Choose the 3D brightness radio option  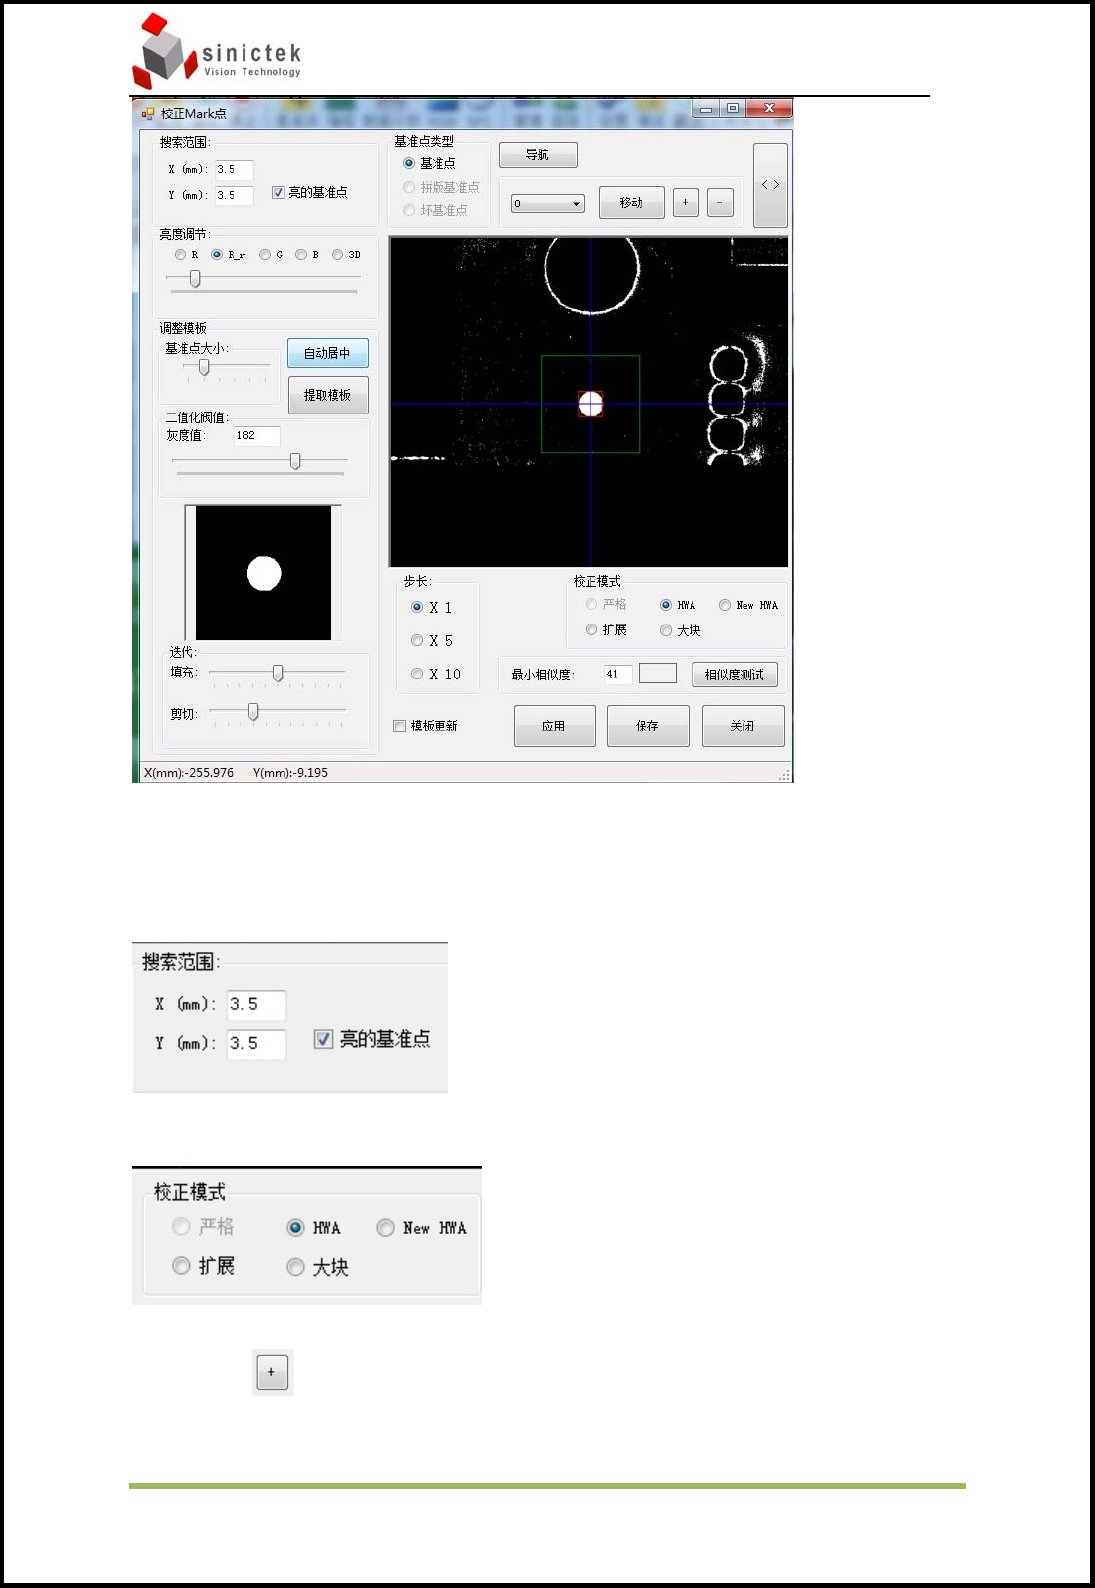pyautogui.click(x=338, y=254)
